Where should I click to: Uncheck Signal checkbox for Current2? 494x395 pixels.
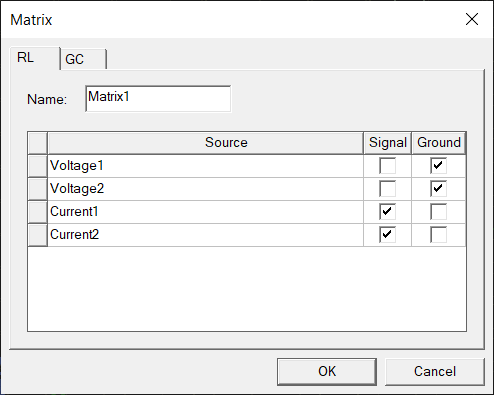point(387,235)
